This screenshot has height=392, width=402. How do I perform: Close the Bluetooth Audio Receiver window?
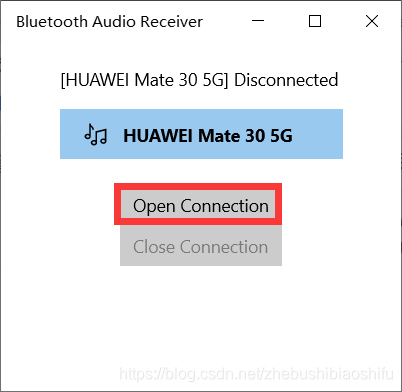[x=372, y=22]
